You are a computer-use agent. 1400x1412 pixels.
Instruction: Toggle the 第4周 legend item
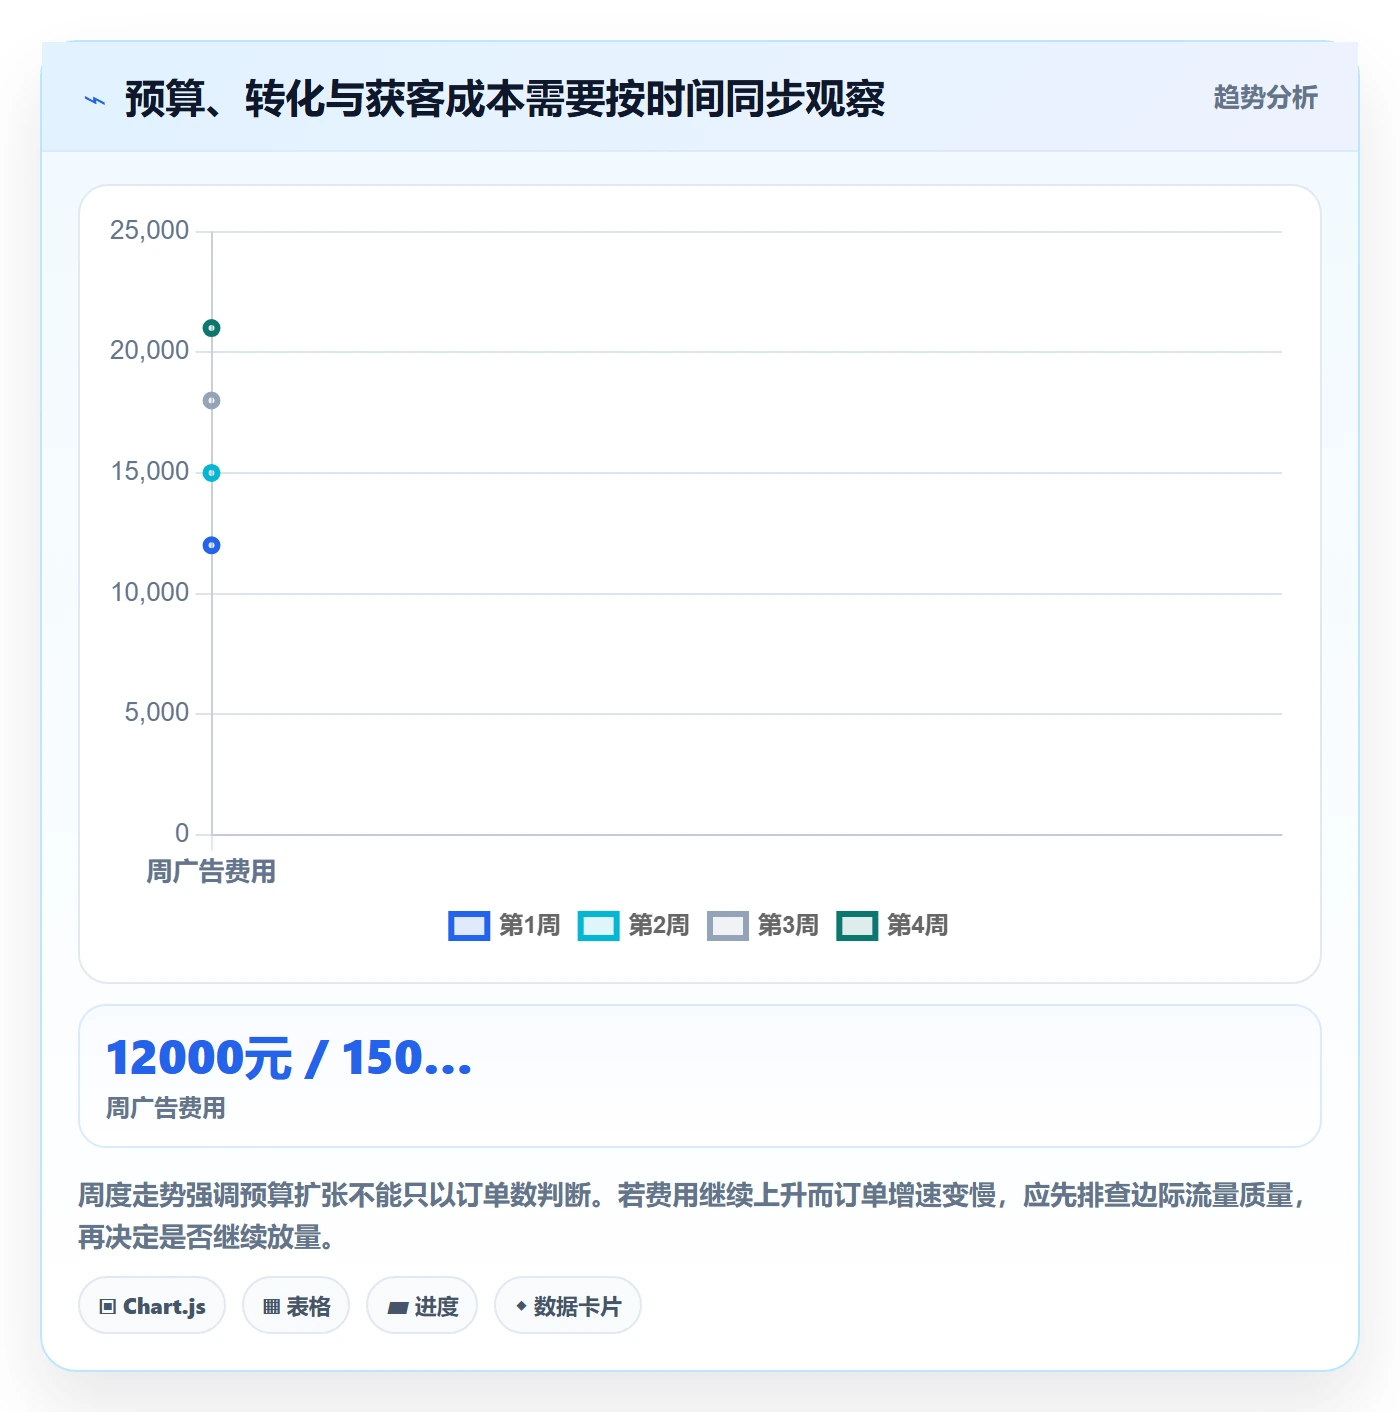click(x=892, y=925)
